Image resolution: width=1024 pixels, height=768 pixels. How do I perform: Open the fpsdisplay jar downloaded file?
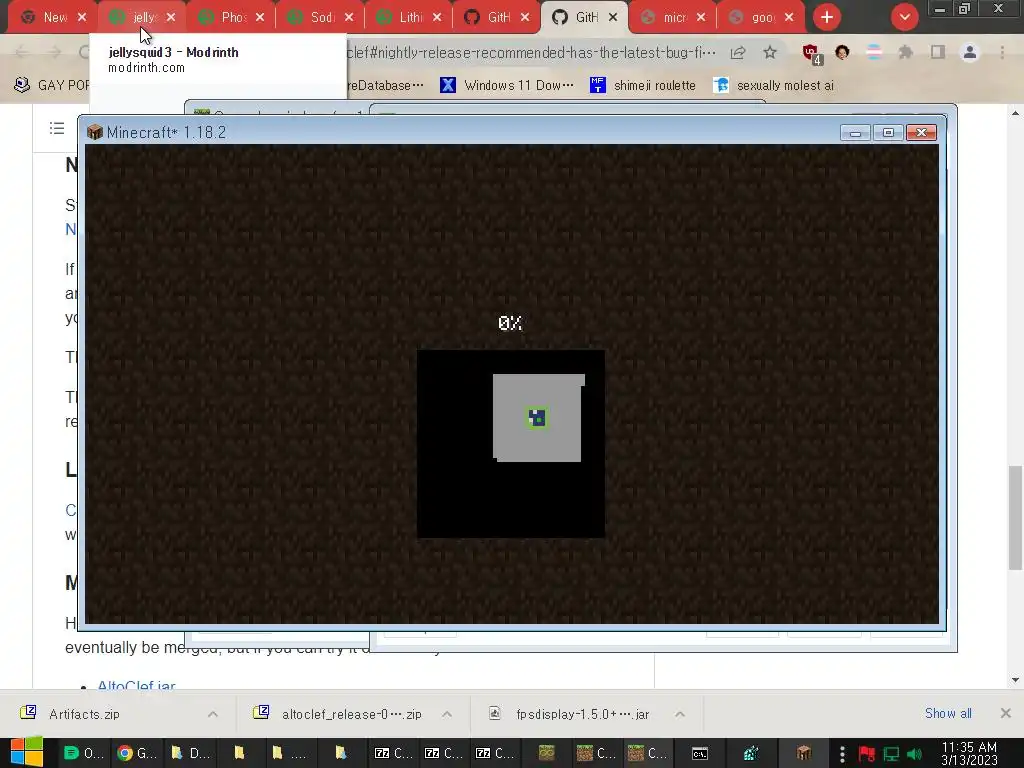583,714
